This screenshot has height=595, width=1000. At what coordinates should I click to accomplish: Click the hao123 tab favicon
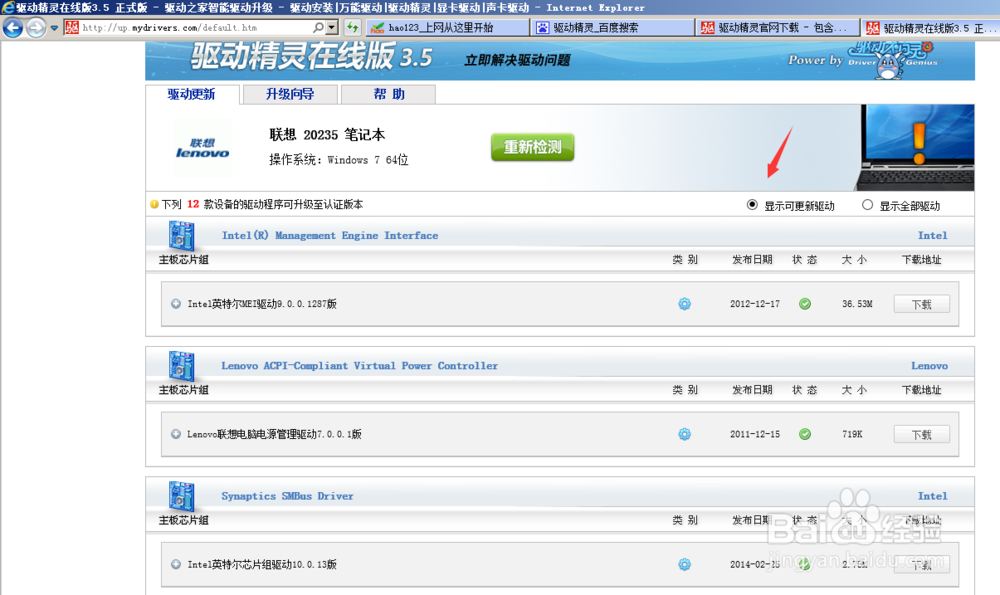[378, 28]
